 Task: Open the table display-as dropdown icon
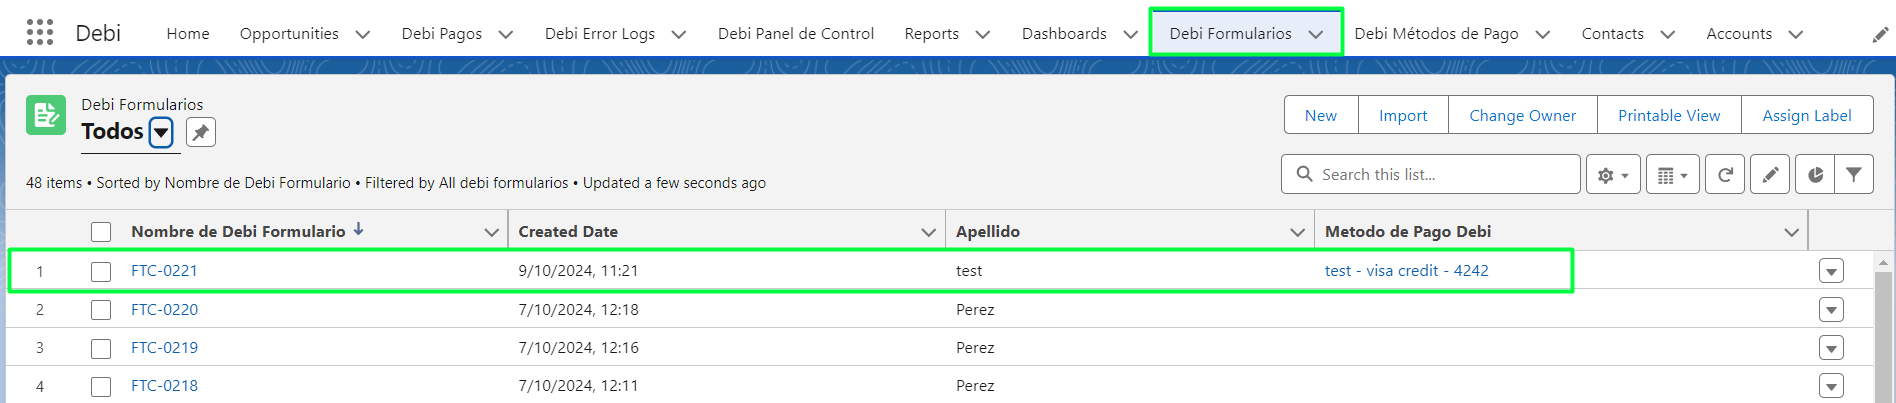tap(1672, 175)
